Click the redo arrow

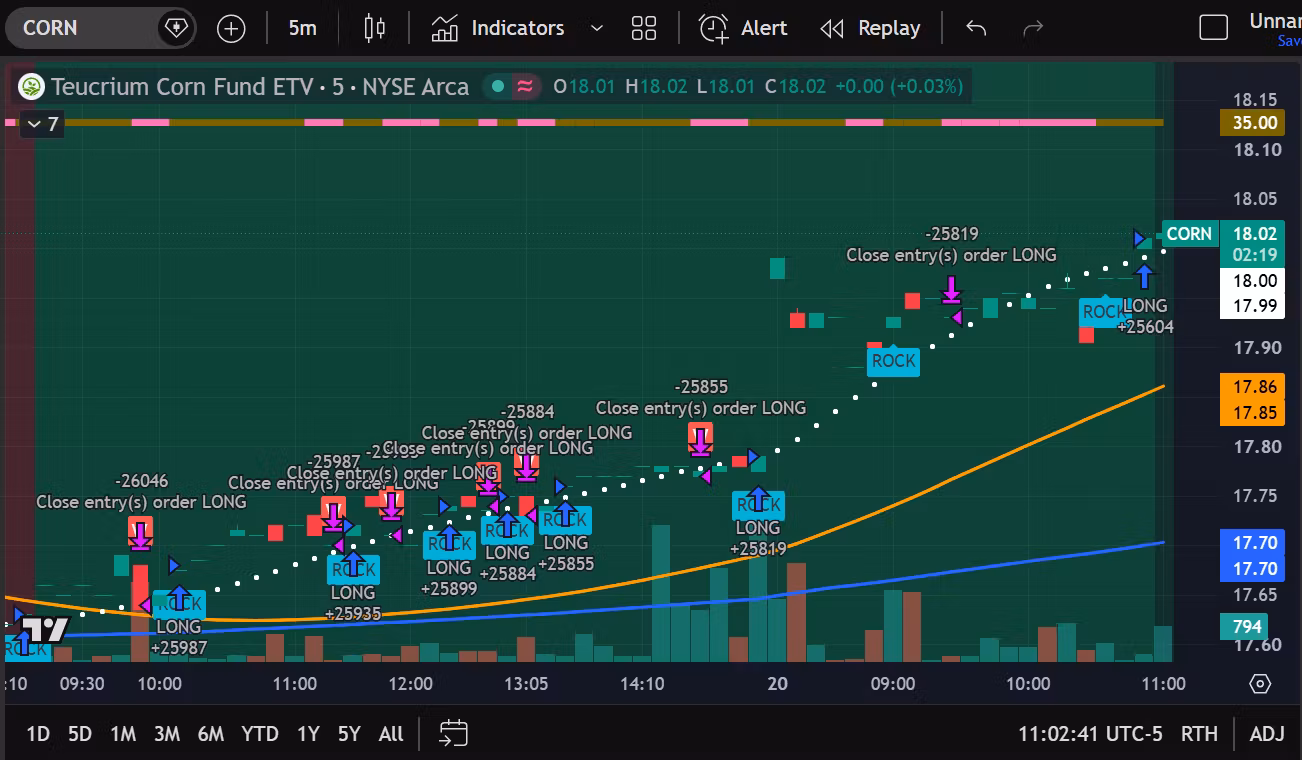(1033, 28)
